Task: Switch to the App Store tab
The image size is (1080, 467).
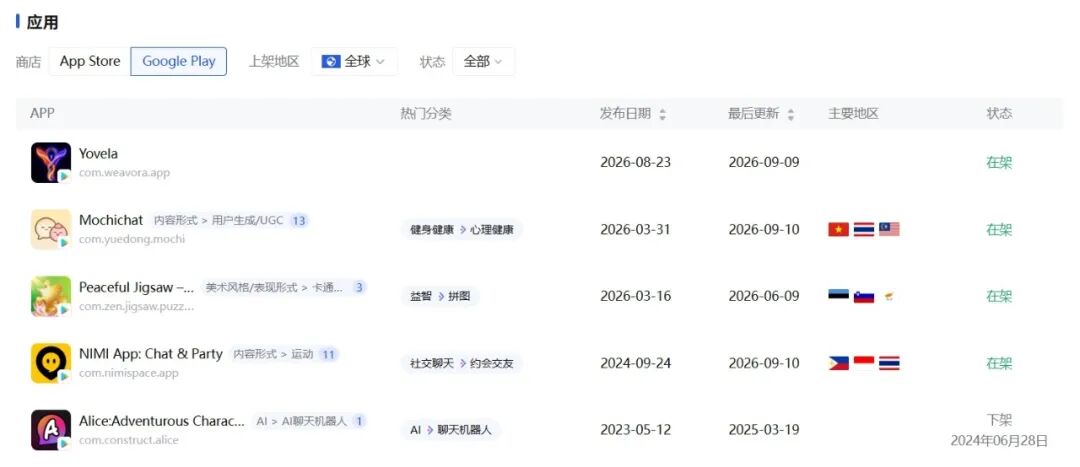Action: click(90, 61)
